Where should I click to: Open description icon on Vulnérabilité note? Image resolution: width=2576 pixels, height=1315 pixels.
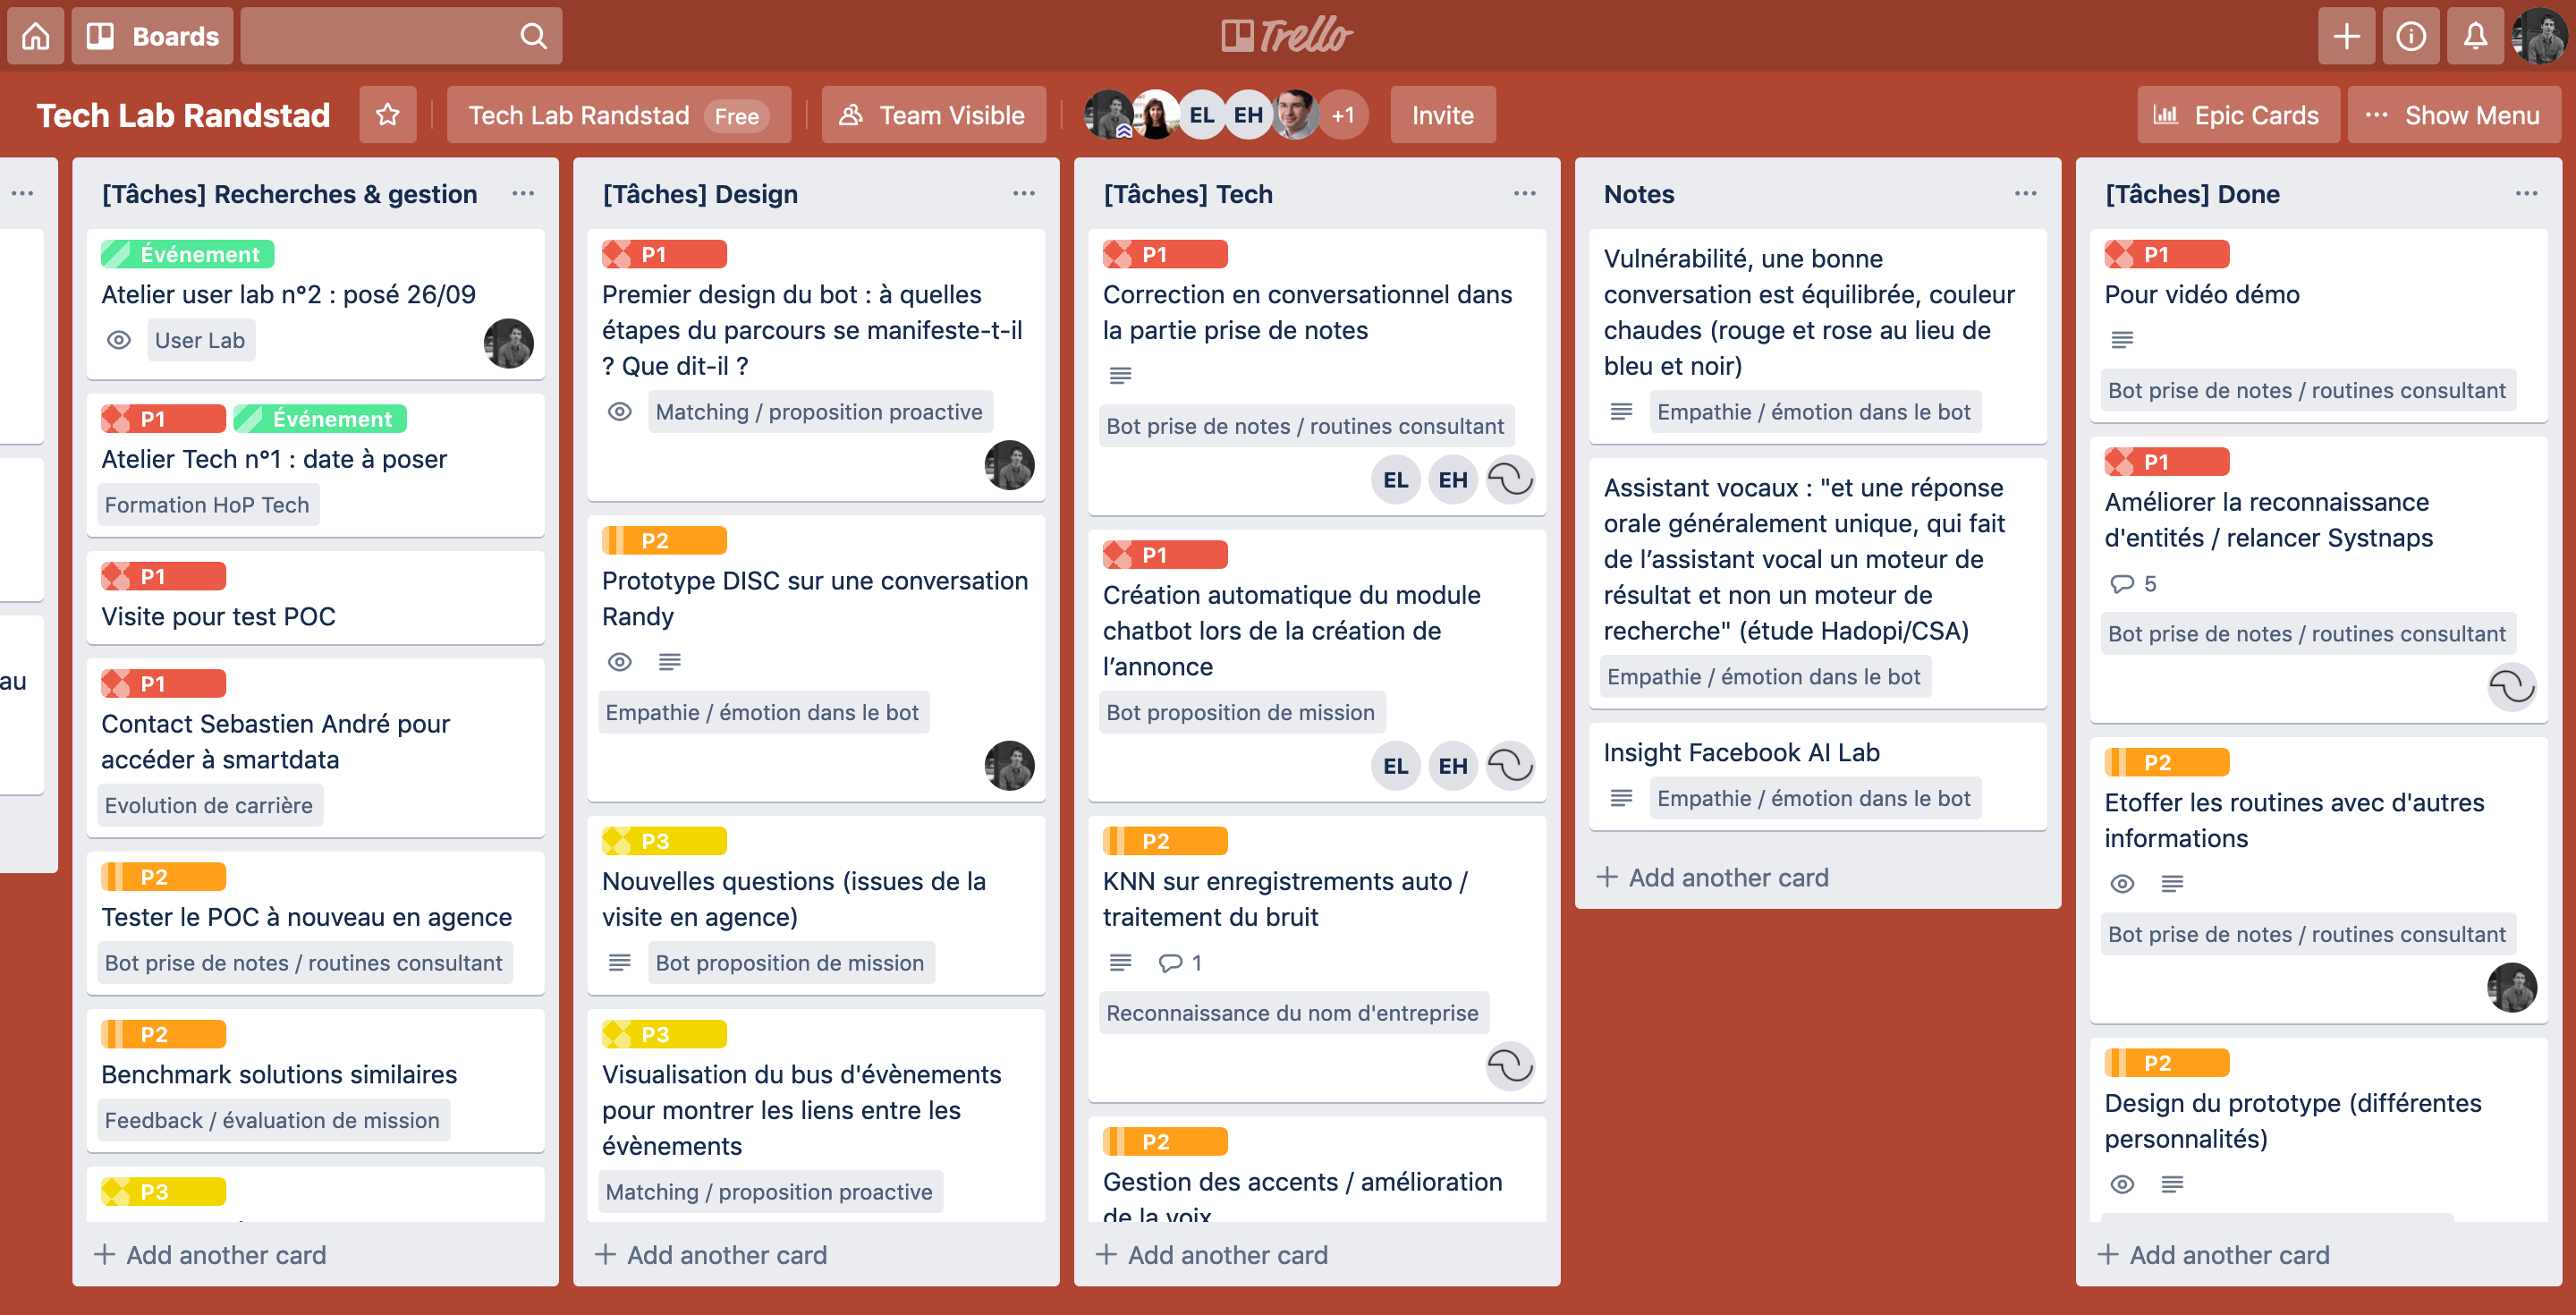coord(1621,412)
